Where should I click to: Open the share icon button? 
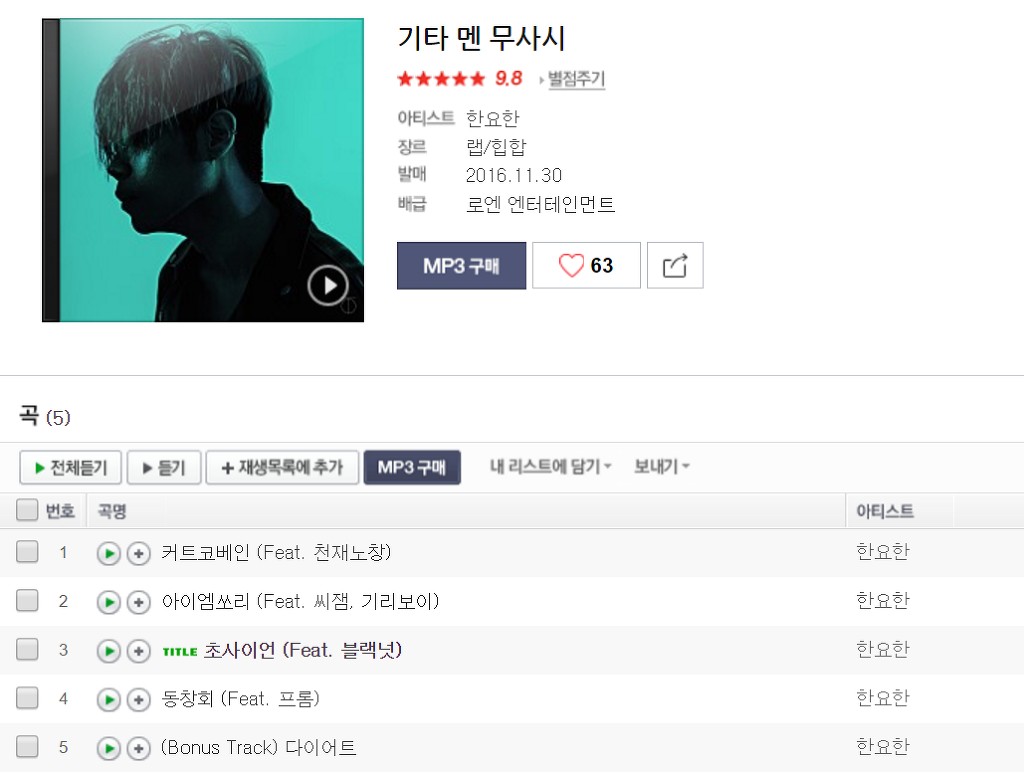click(675, 265)
